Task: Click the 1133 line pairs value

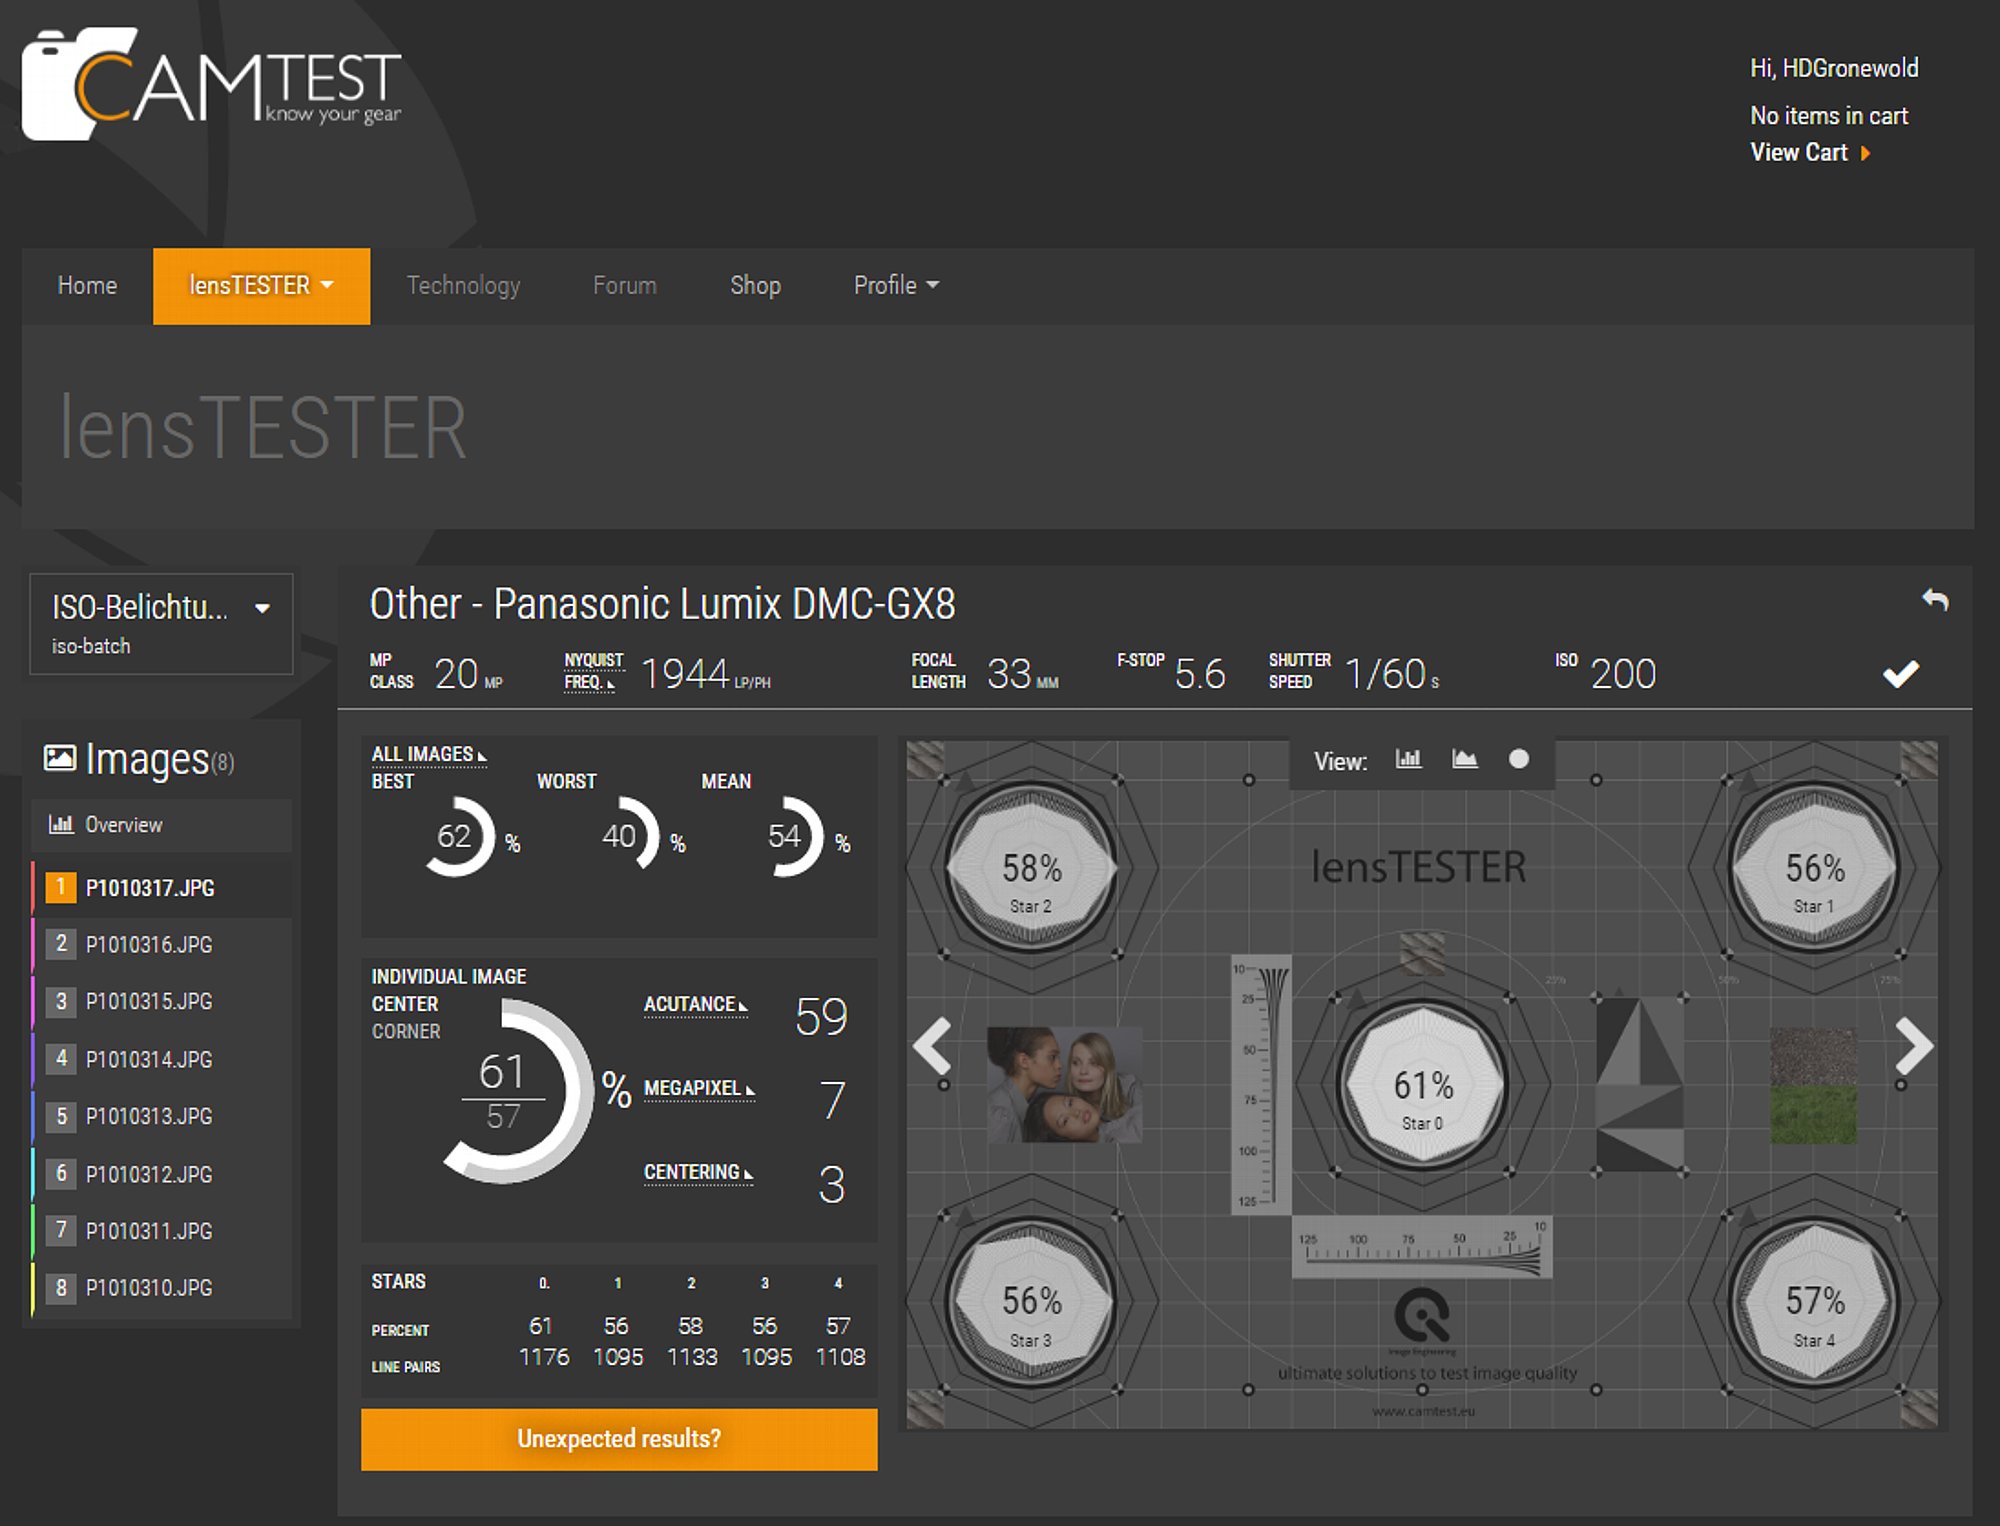Action: pyautogui.click(x=692, y=1357)
